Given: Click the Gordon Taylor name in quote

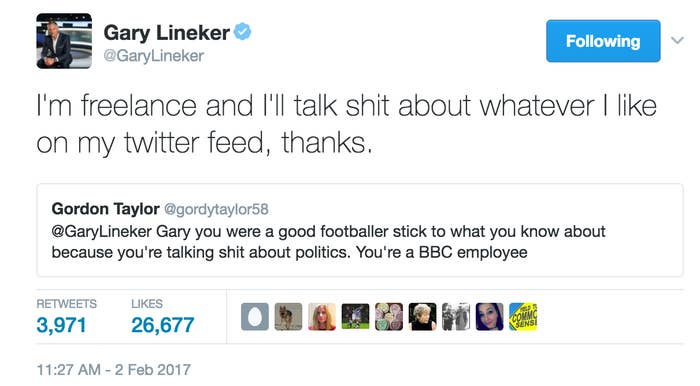Looking at the screenshot, I should tap(105, 209).
